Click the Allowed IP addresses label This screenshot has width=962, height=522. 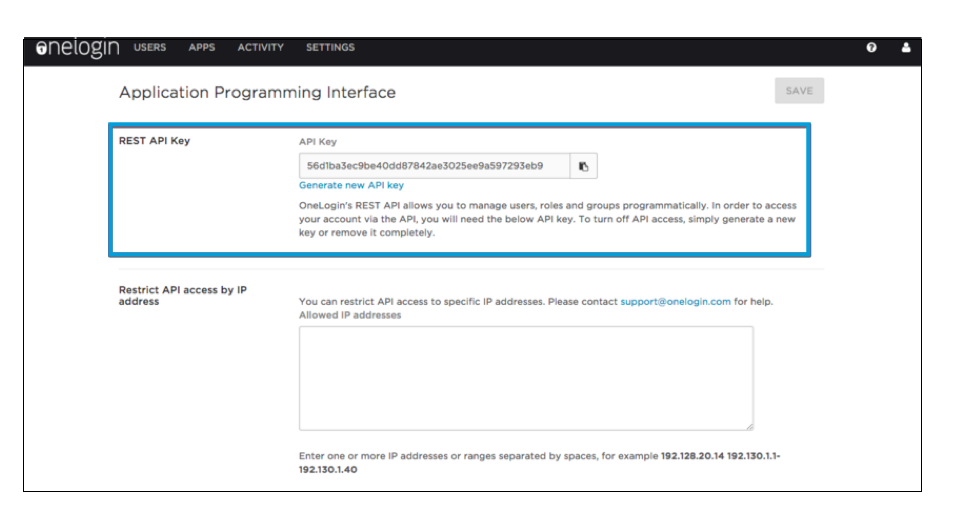pyautogui.click(x=350, y=315)
